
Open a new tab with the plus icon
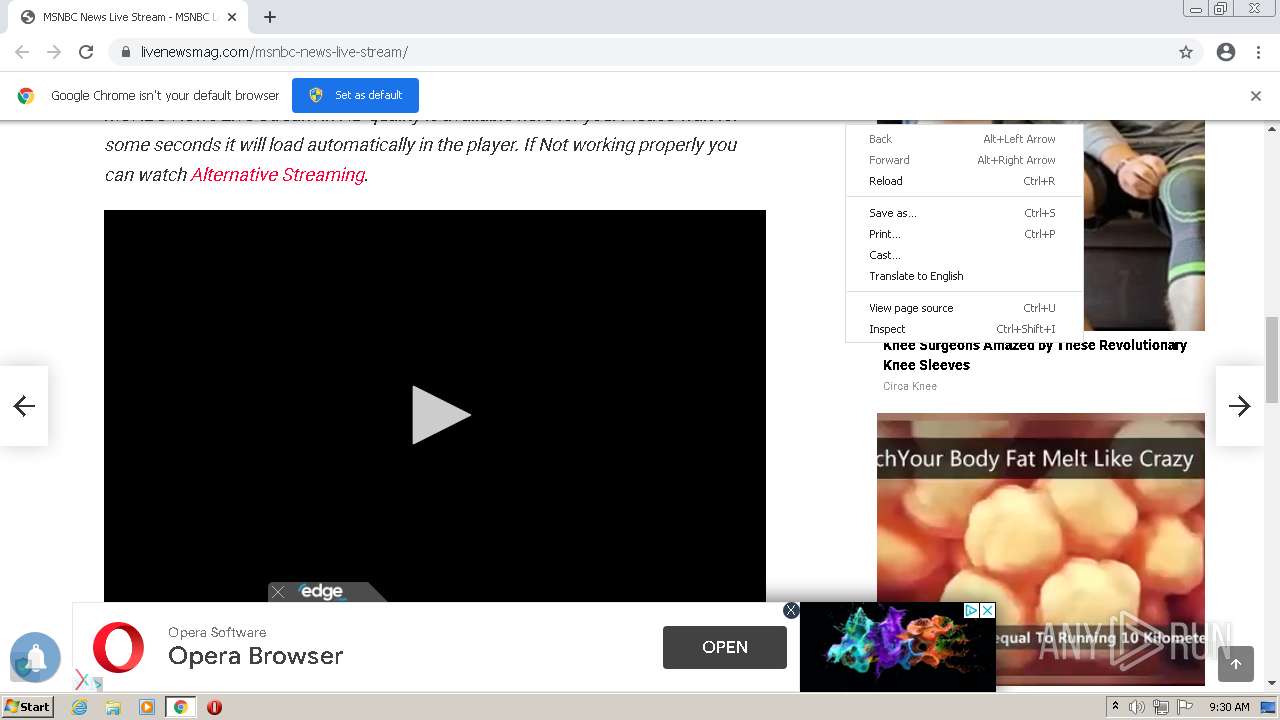click(x=270, y=17)
